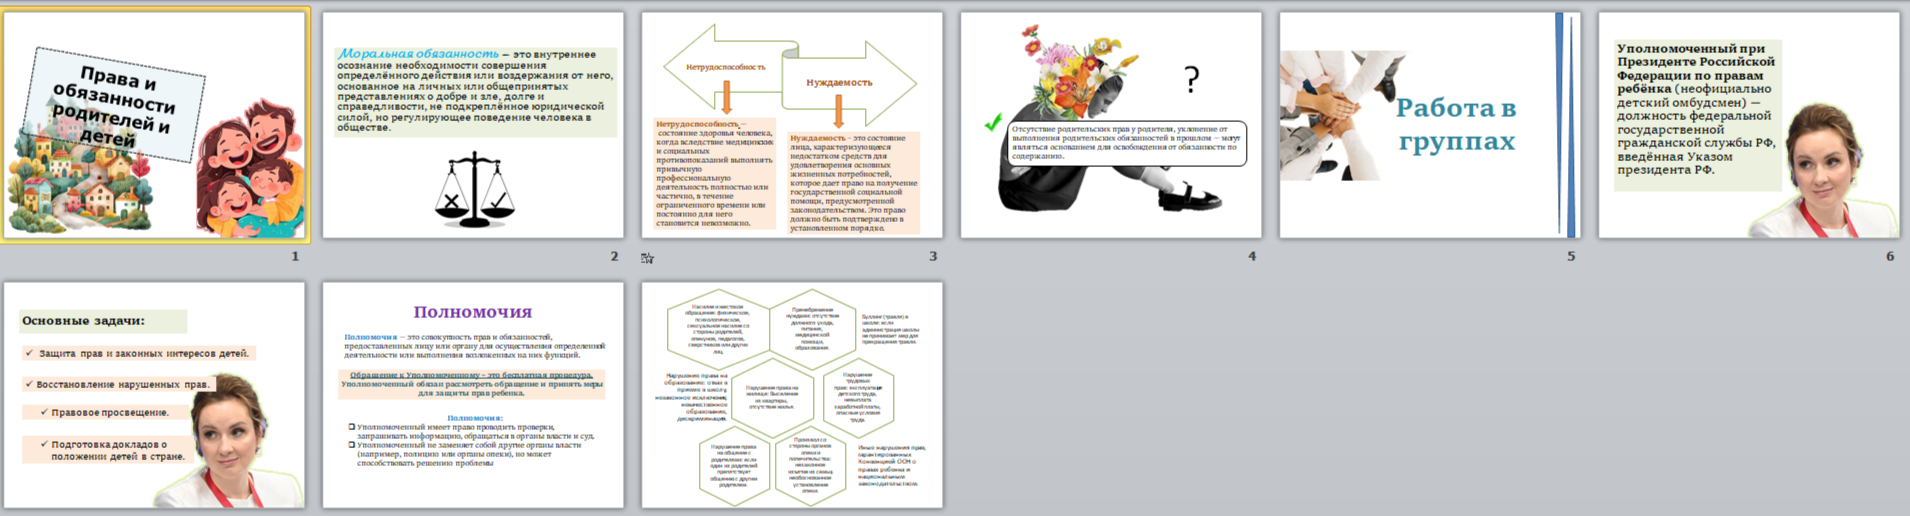Click the question mark on slide 4

coord(1191,79)
